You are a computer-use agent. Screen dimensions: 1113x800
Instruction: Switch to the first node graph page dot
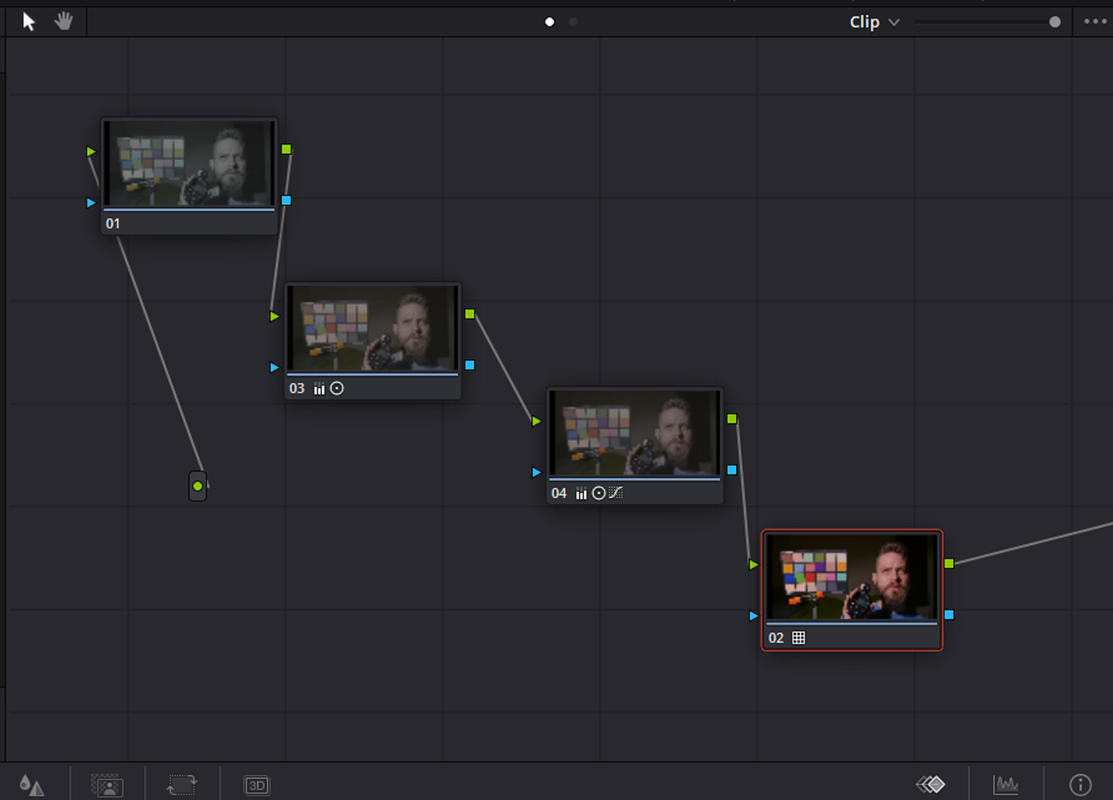(549, 22)
